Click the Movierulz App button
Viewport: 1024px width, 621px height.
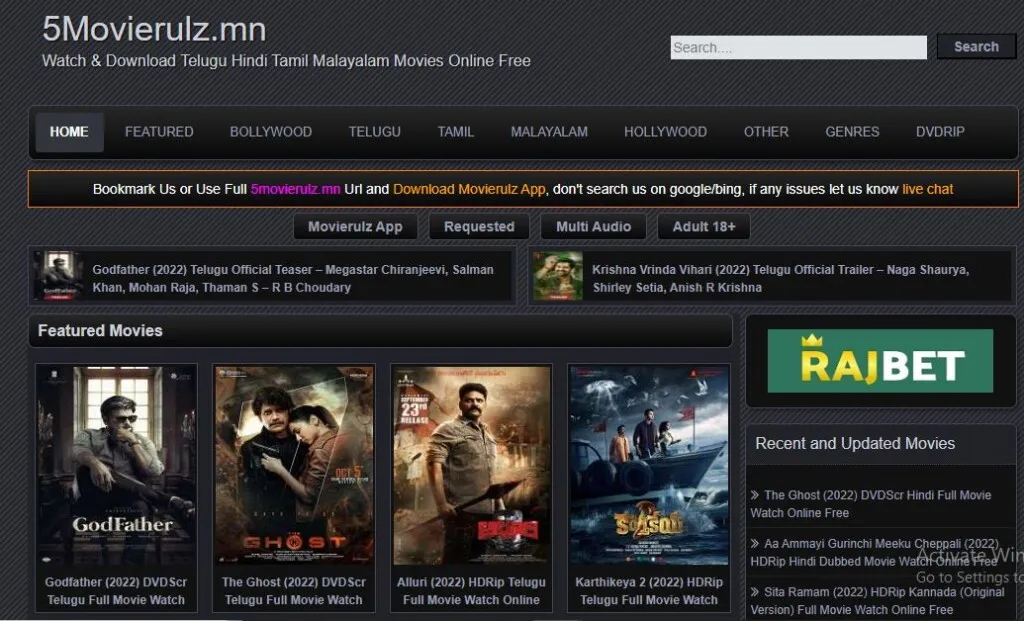tap(355, 226)
